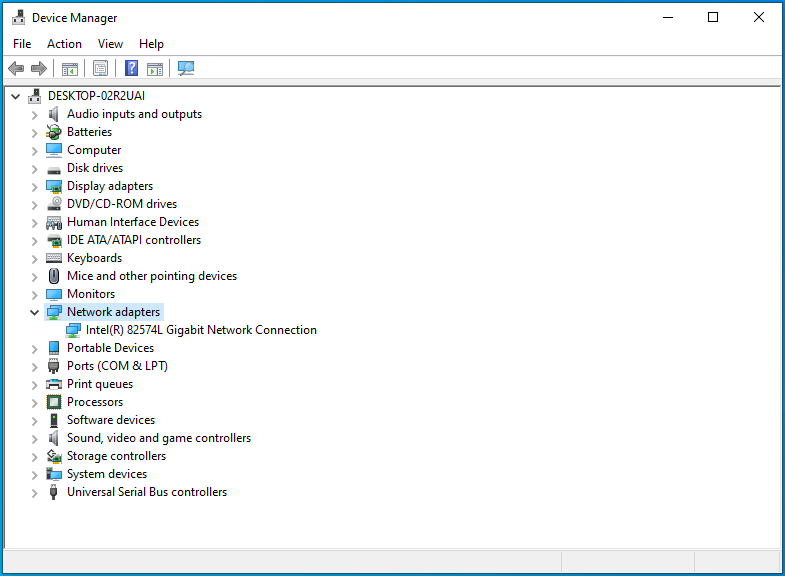785x576 pixels.
Task: Click Show/Hide Action Pane toolbar icon
Action: pyautogui.click(x=155, y=68)
